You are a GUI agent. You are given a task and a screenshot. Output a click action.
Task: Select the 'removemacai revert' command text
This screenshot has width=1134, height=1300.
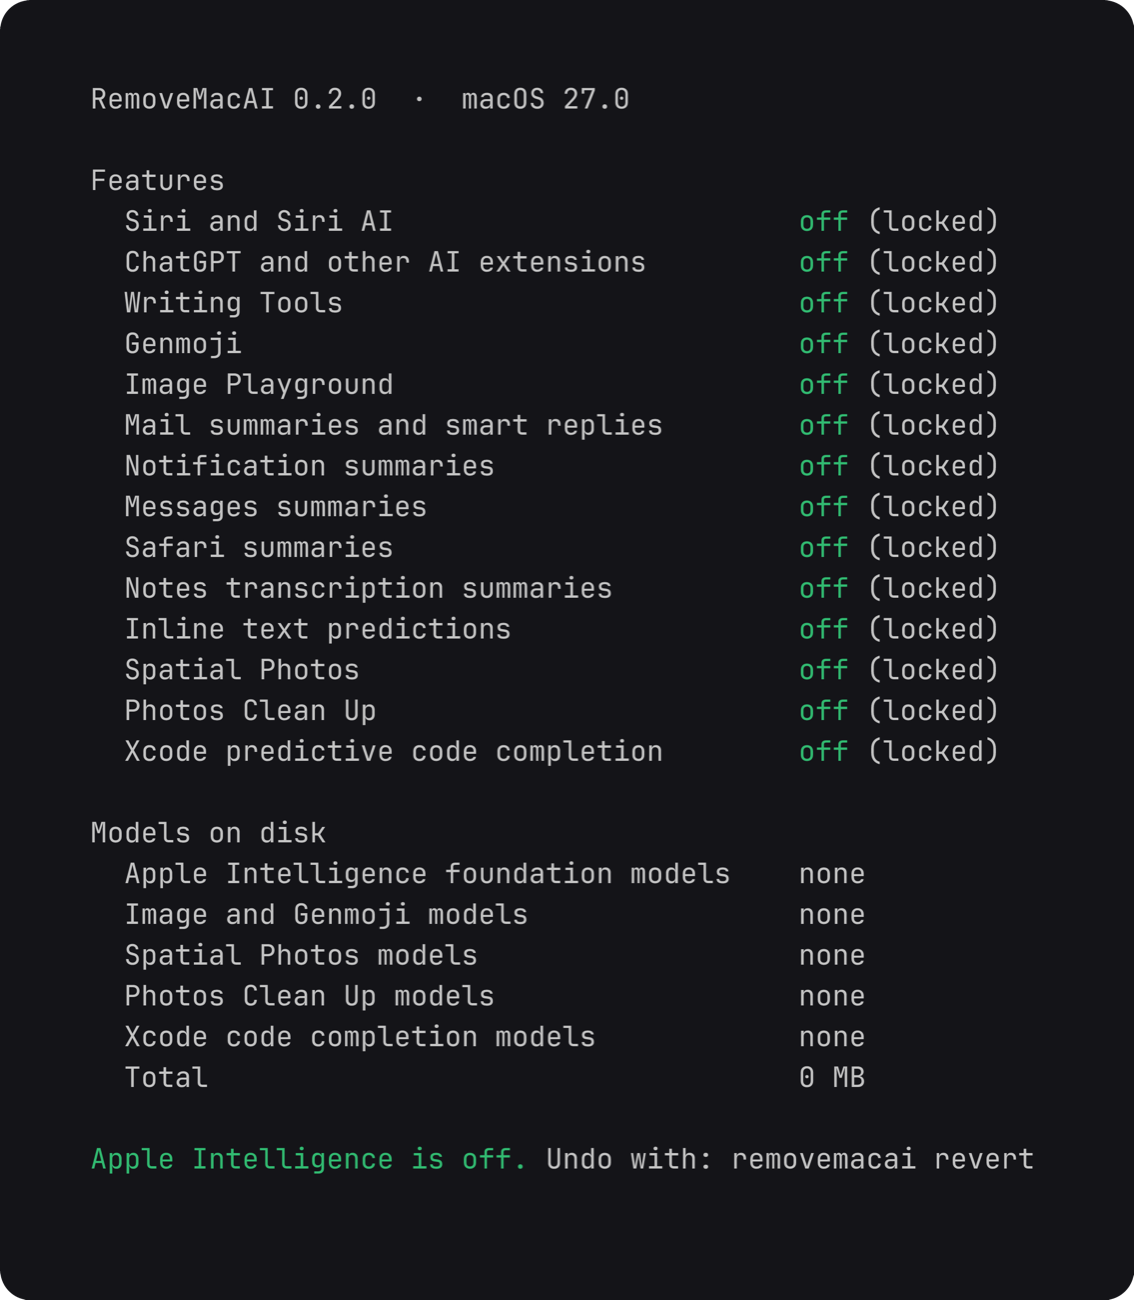pos(883,1160)
